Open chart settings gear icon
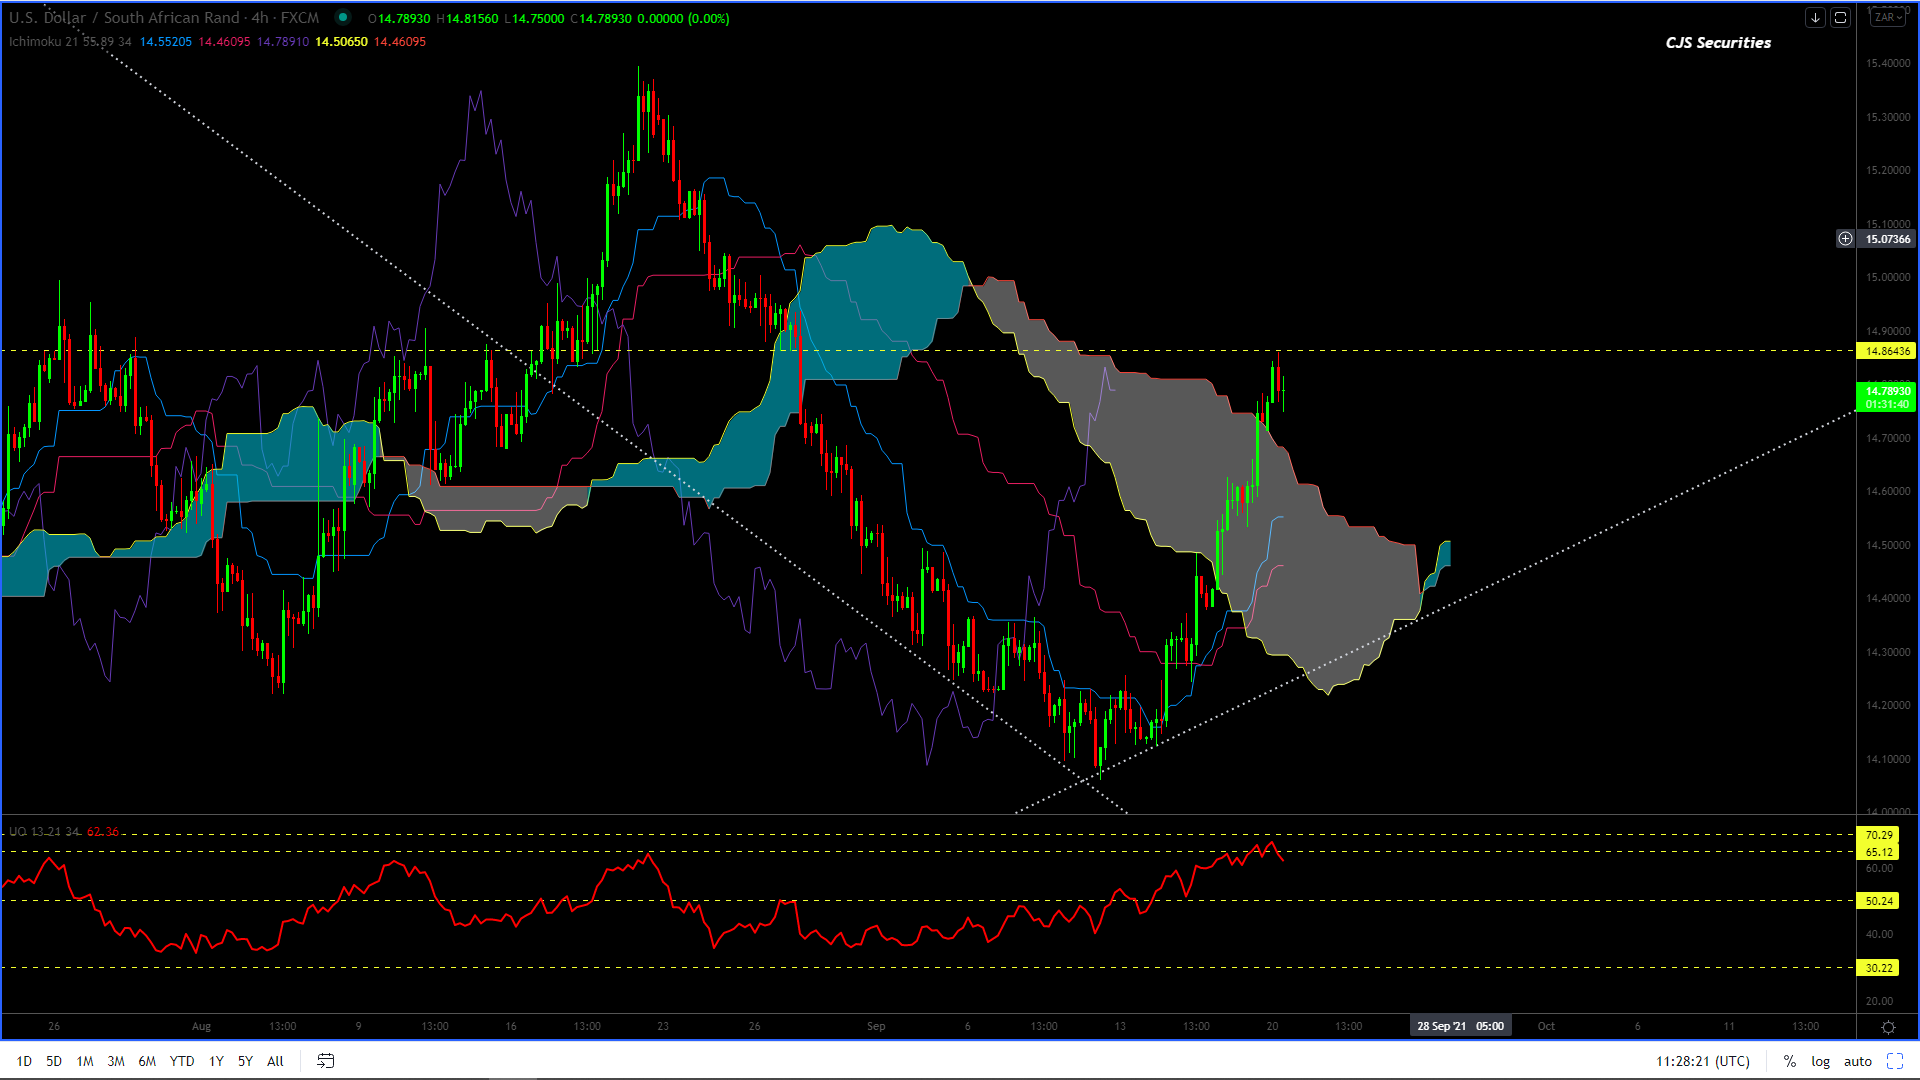The image size is (1920, 1080). [1888, 1027]
